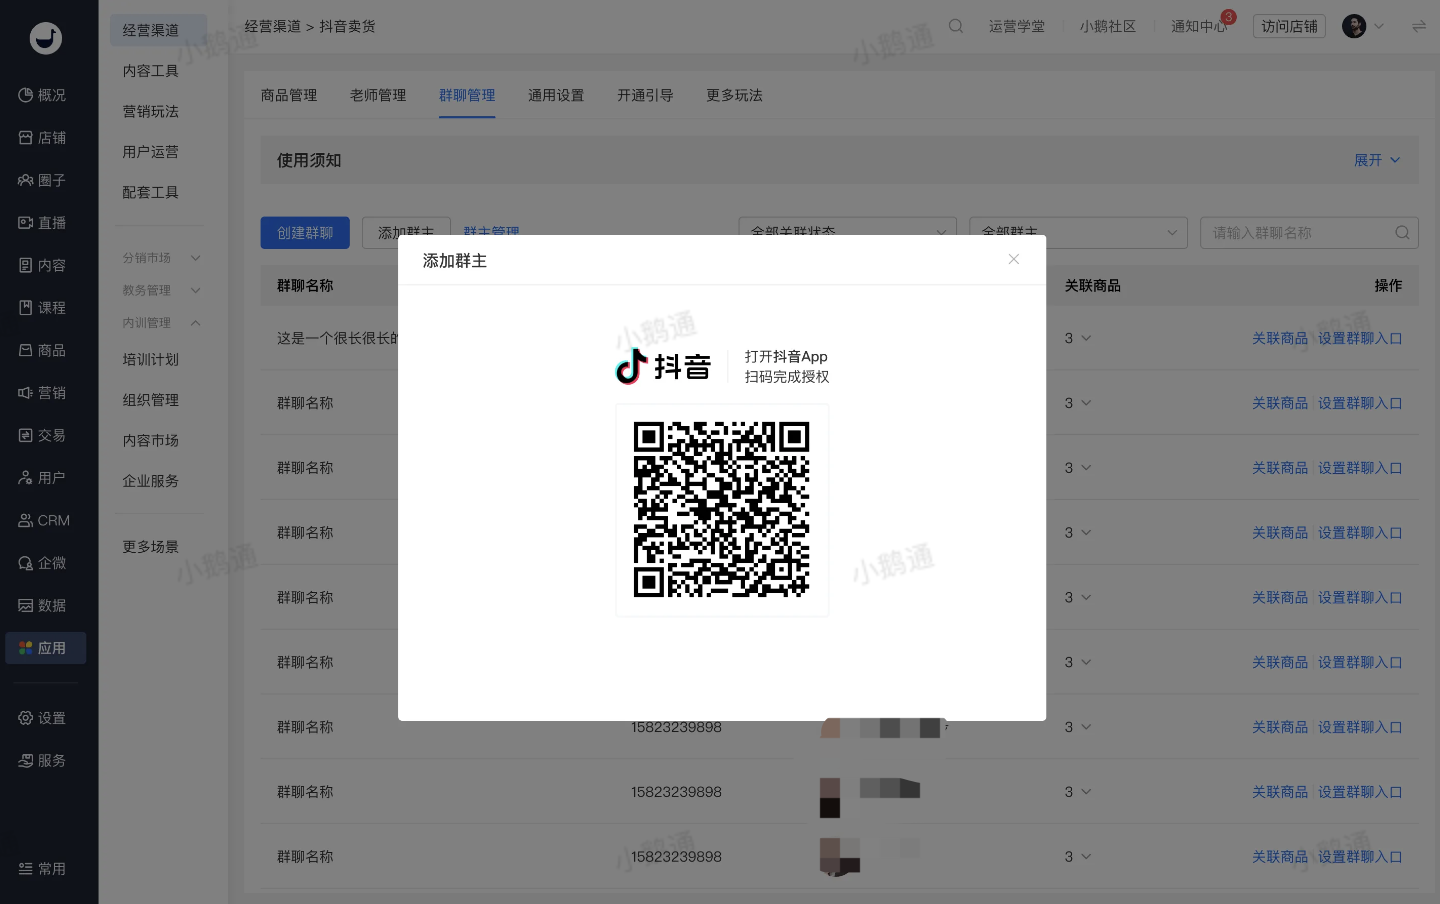Click 设置群聊入口 link in first row

pyautogui.click(x=1360, y=338)
